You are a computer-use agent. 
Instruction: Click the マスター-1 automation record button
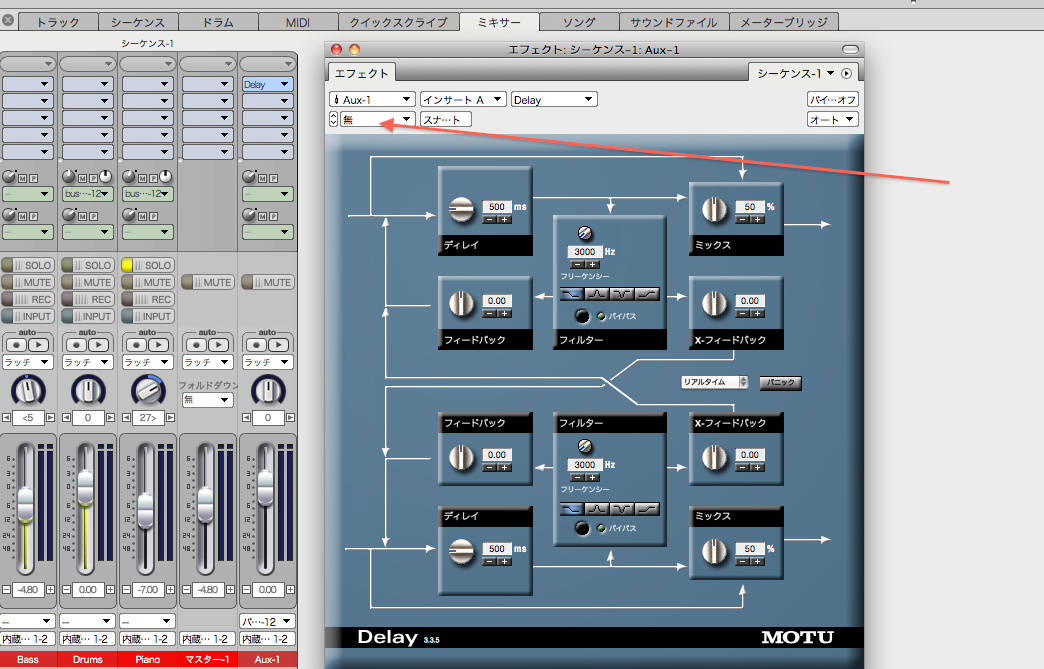[196, 345]
